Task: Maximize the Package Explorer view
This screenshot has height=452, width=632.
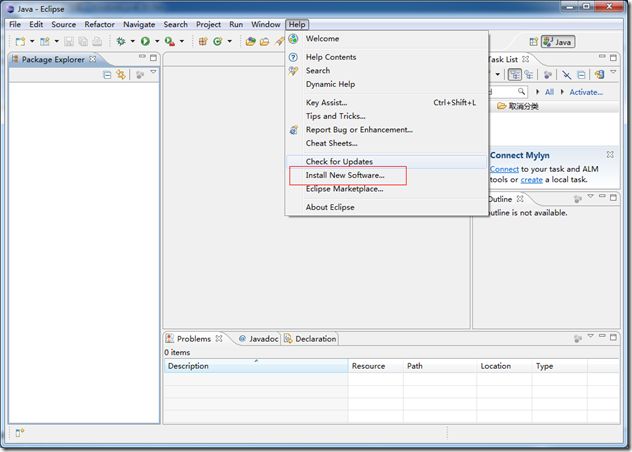Action: coord(153,58)
